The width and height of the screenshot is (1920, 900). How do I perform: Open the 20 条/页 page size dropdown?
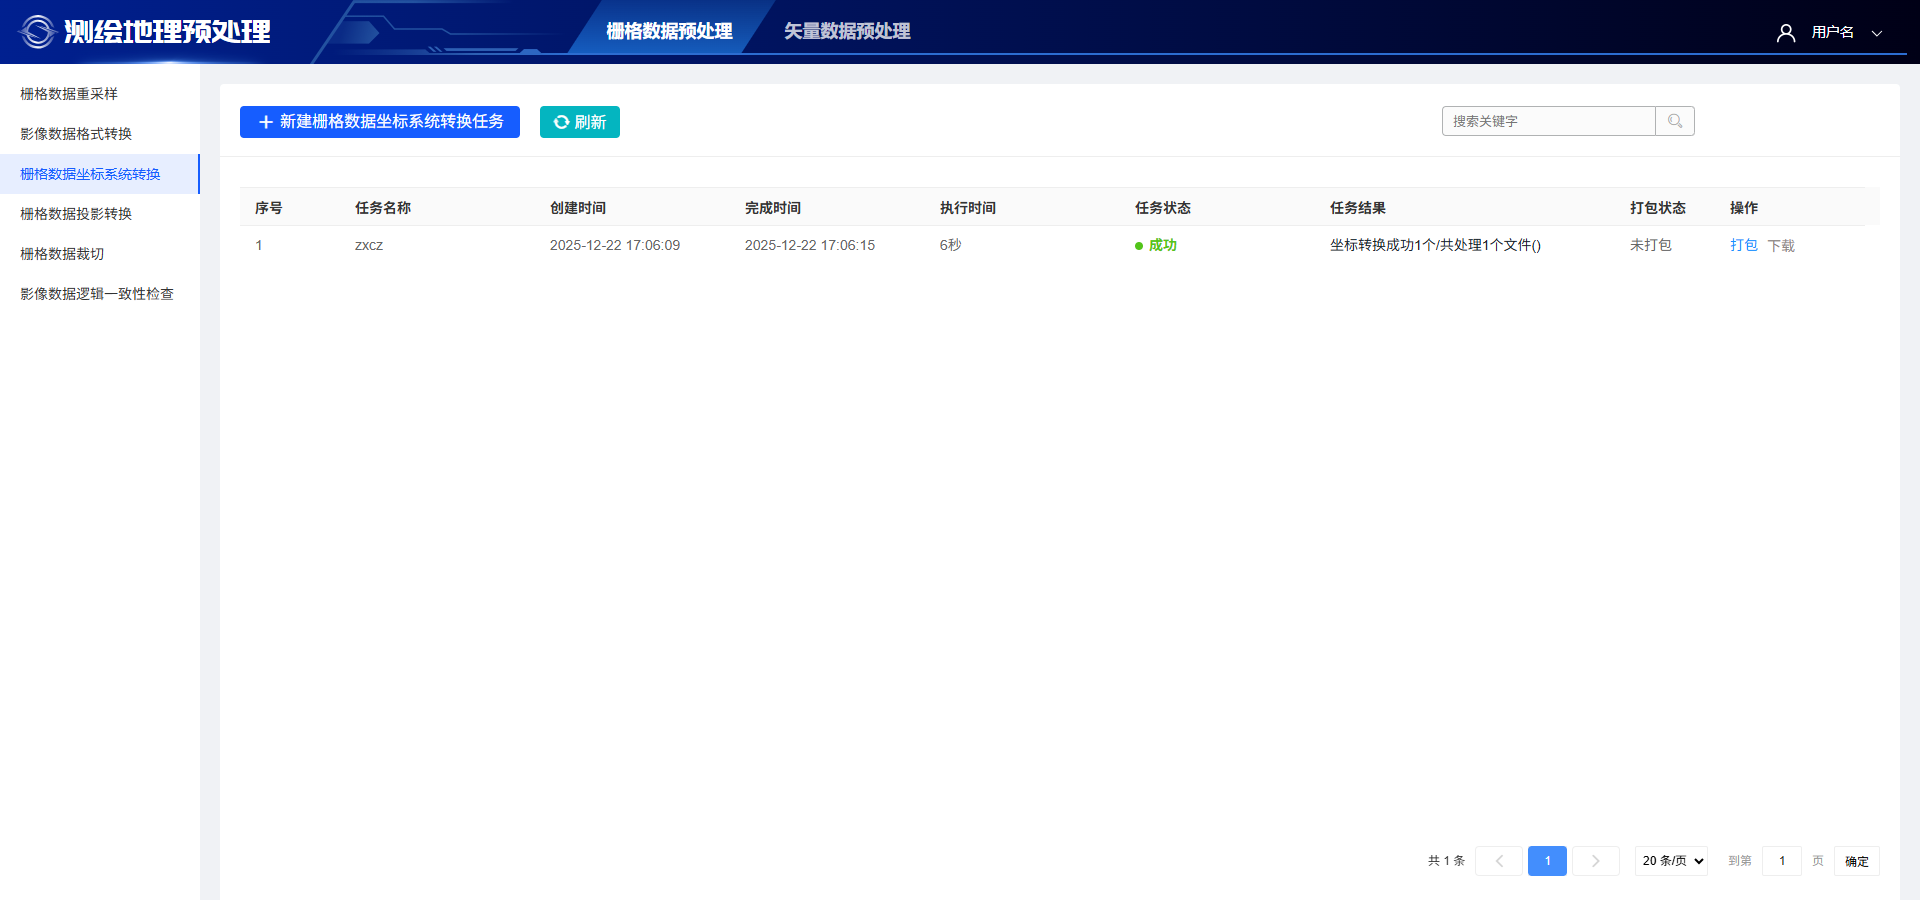(x=1671, y=861)
